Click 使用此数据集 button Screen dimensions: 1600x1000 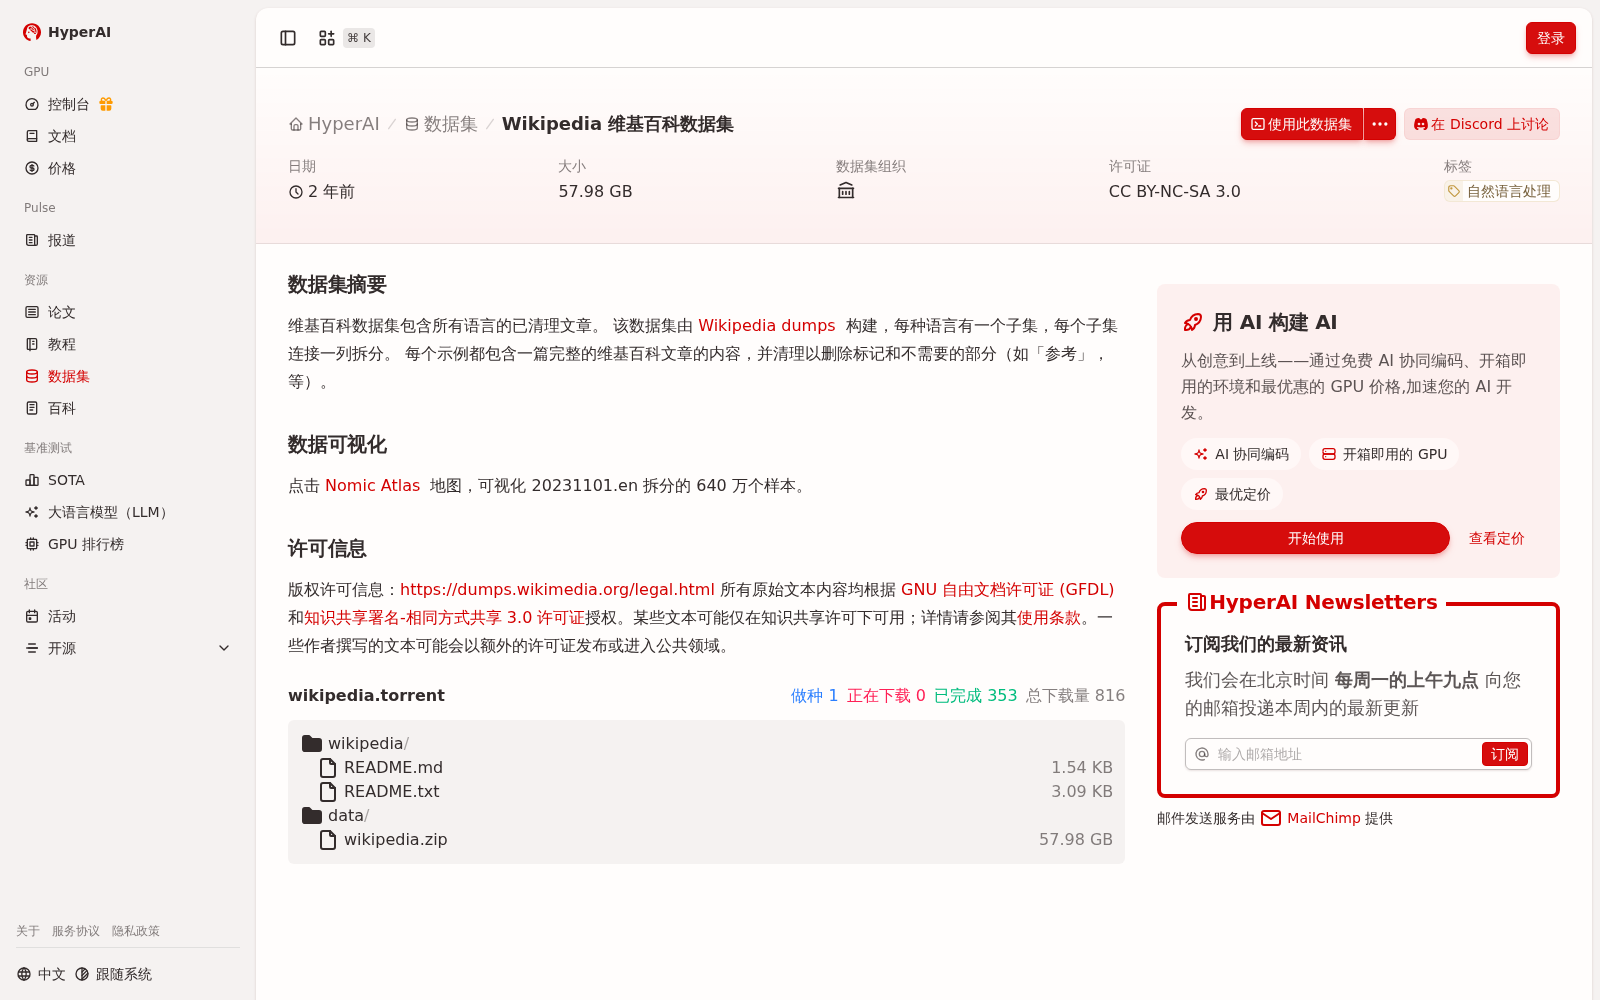[1302, 124]
